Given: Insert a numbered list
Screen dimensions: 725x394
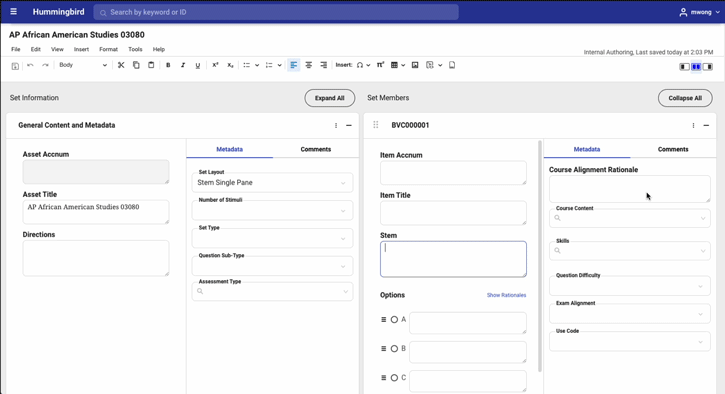Looking at the screenshot, I should coord(269,65).
